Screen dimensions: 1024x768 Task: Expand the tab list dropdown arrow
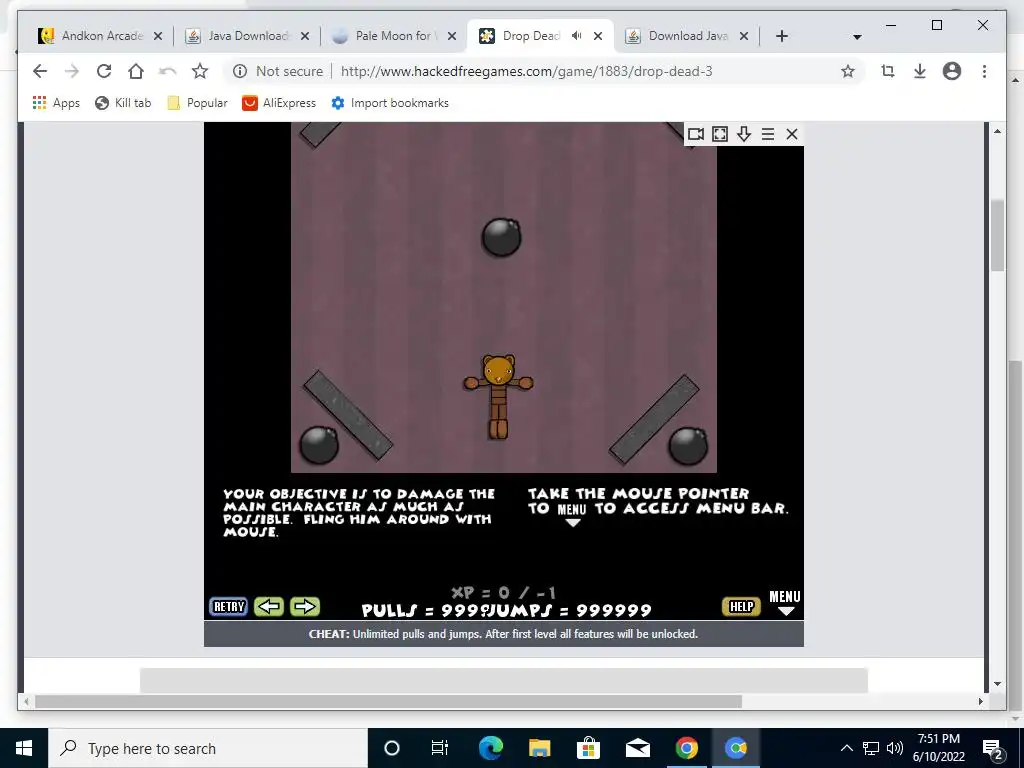pos(857,37)
